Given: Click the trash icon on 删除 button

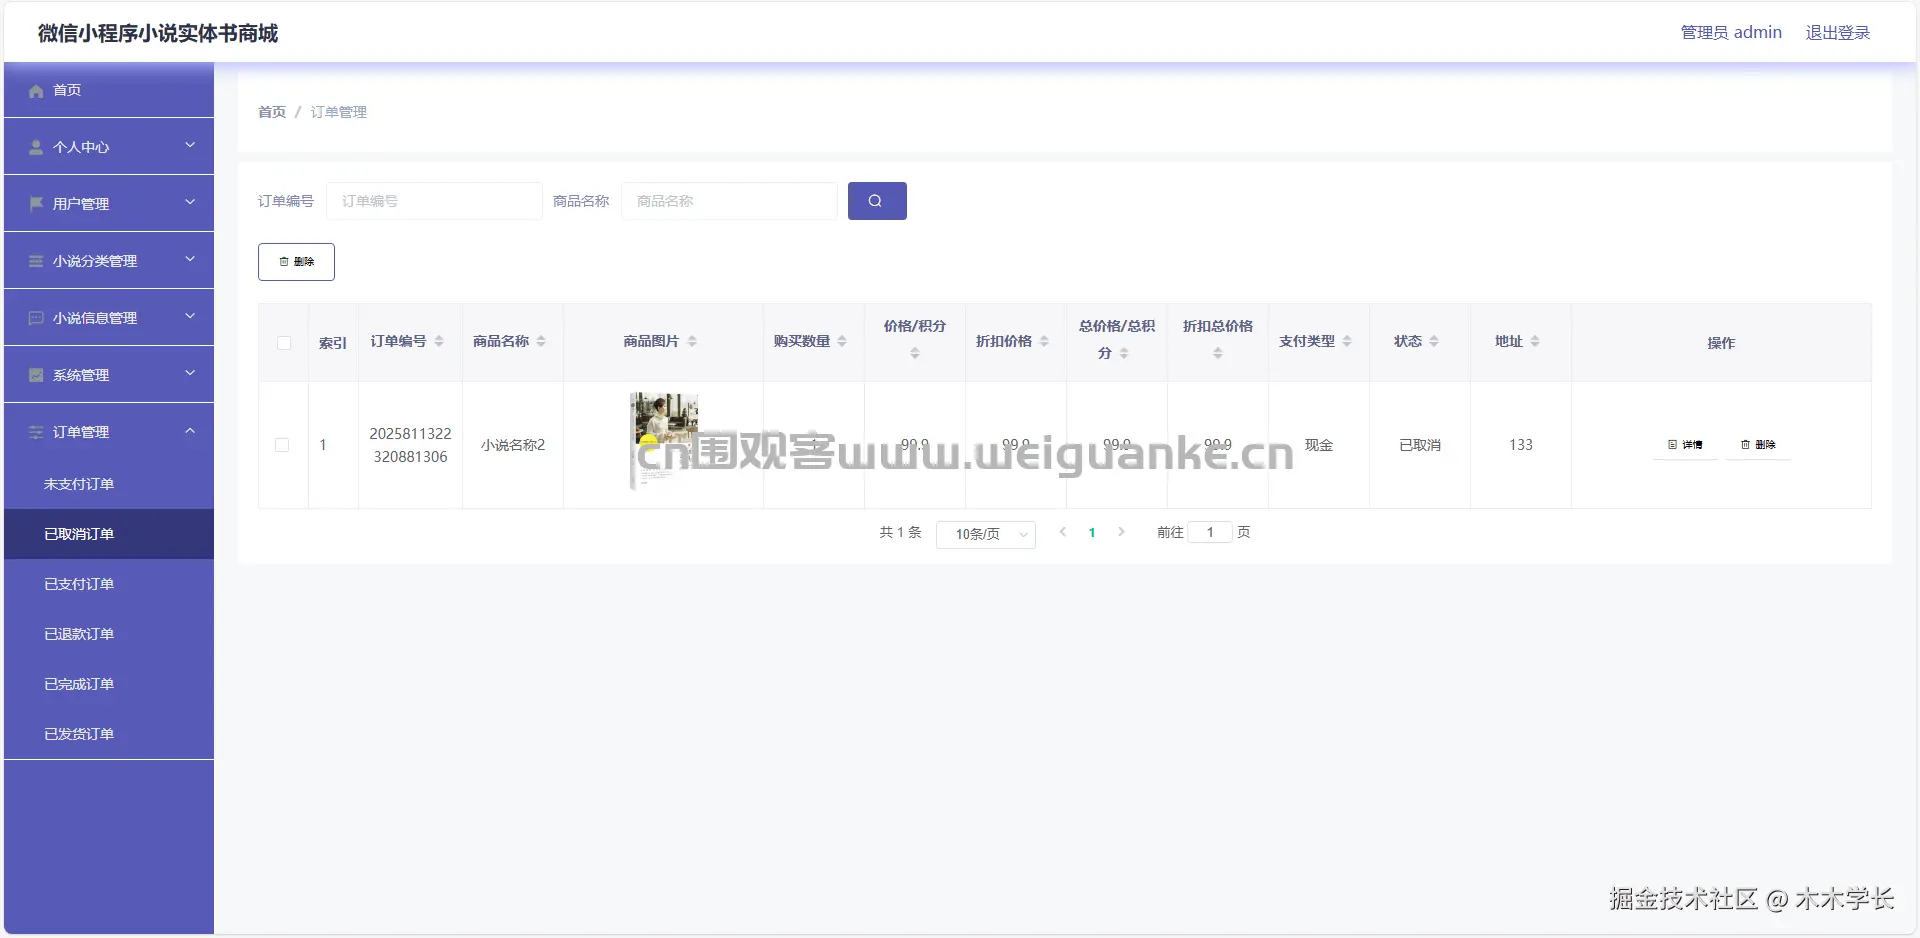Looking at the screenshot, I should [284, 261].
